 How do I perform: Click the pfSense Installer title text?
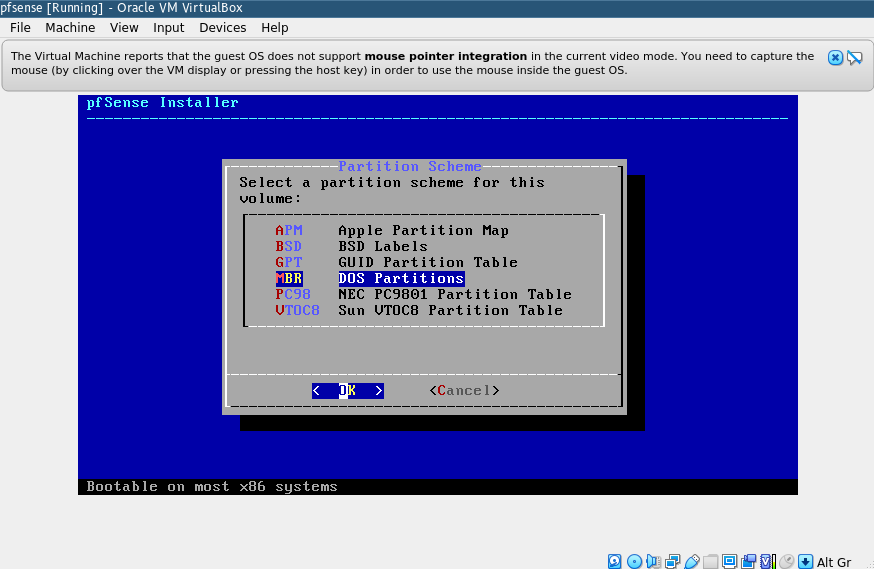click(x=162, y=103)
